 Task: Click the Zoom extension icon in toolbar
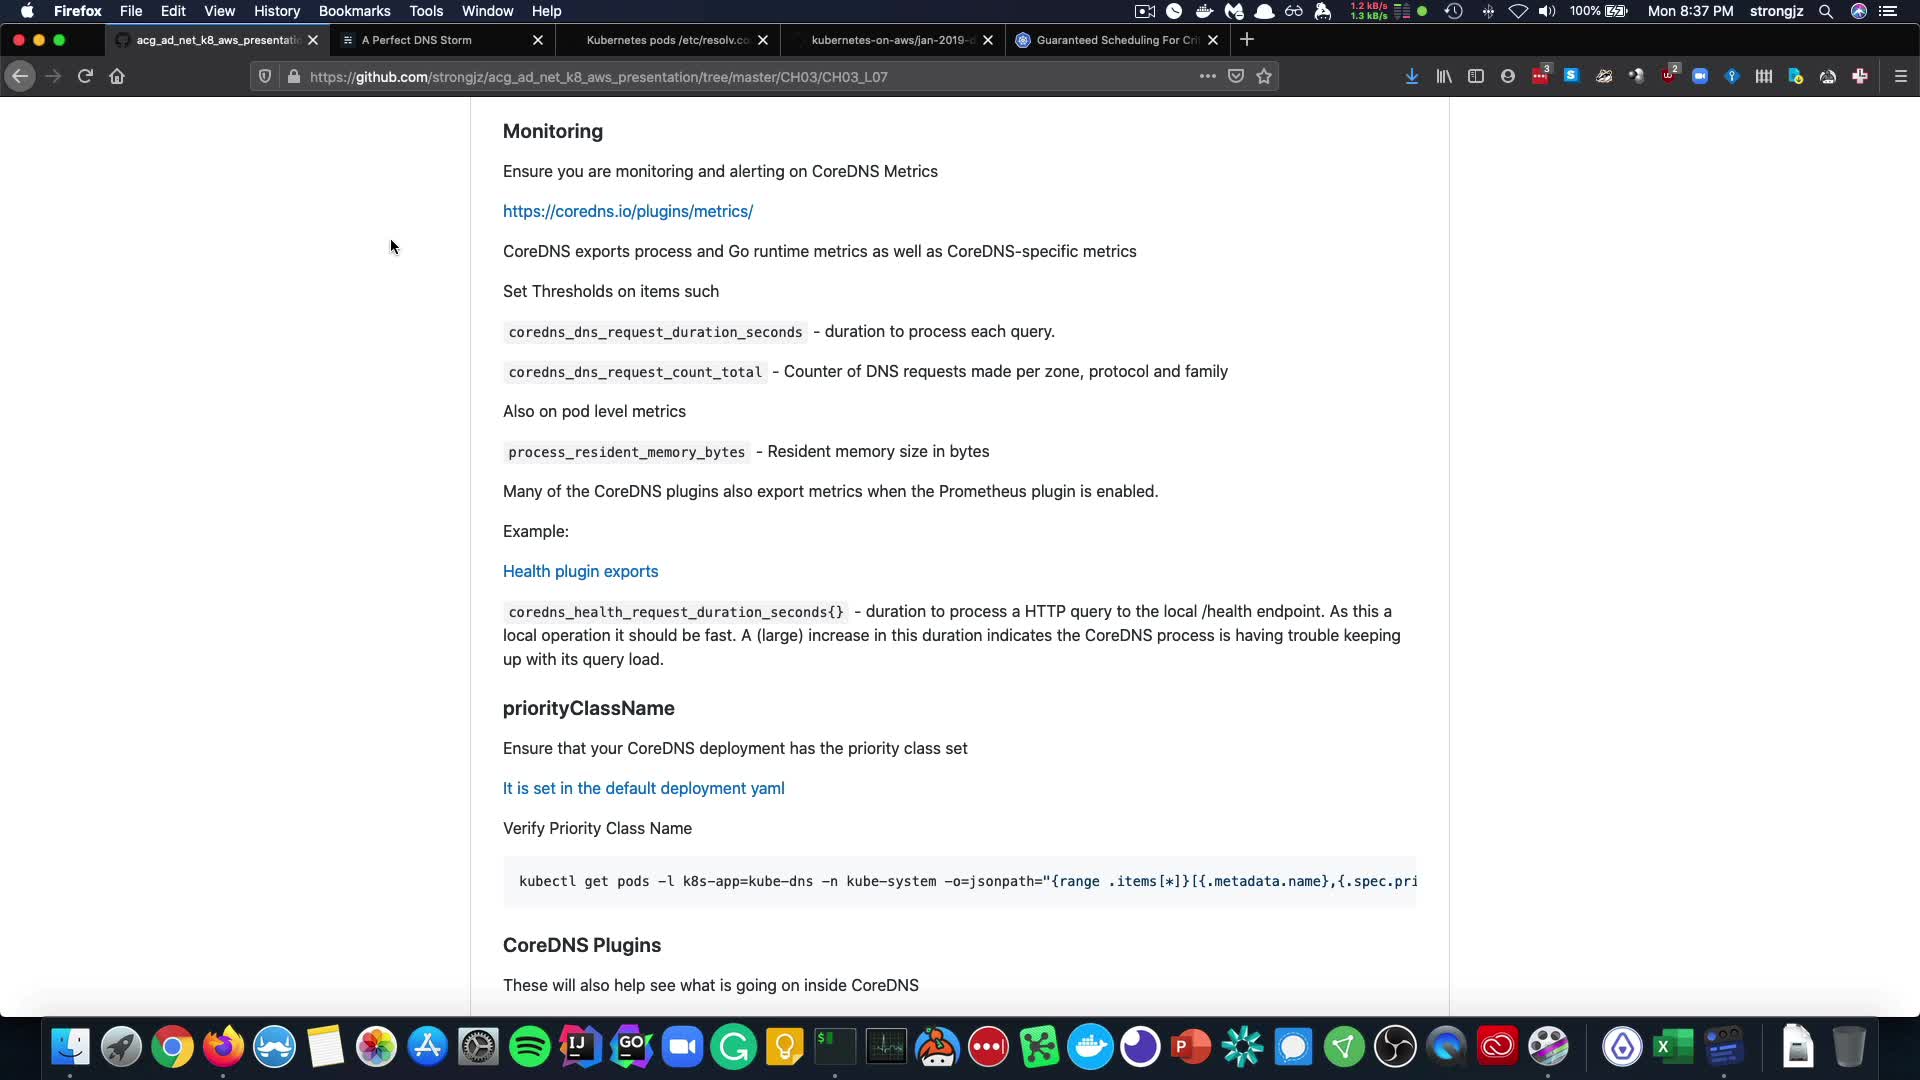(1699, 77)
